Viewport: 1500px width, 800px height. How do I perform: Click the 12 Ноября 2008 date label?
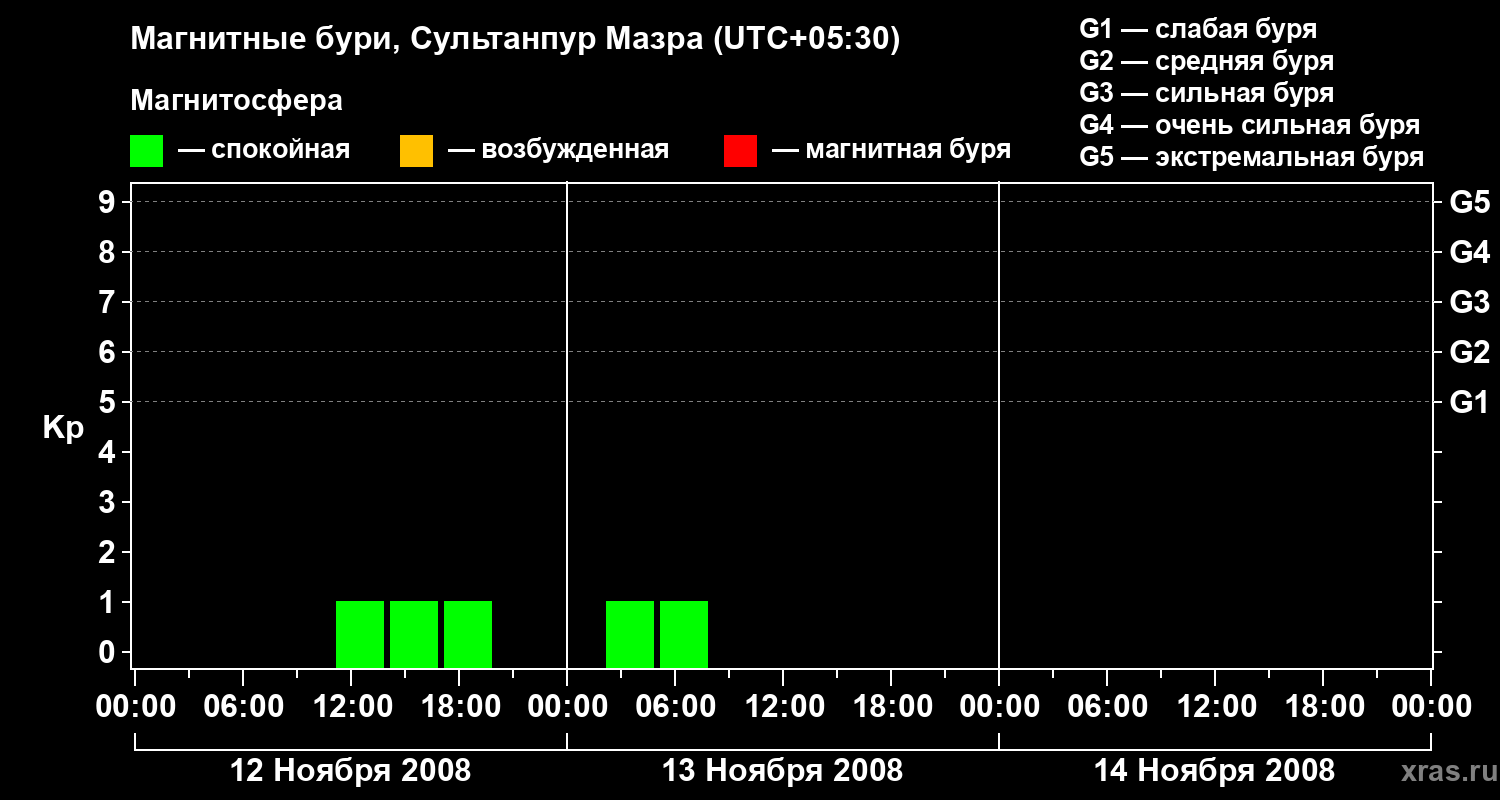pyautogui.click(x=350, y=771)
